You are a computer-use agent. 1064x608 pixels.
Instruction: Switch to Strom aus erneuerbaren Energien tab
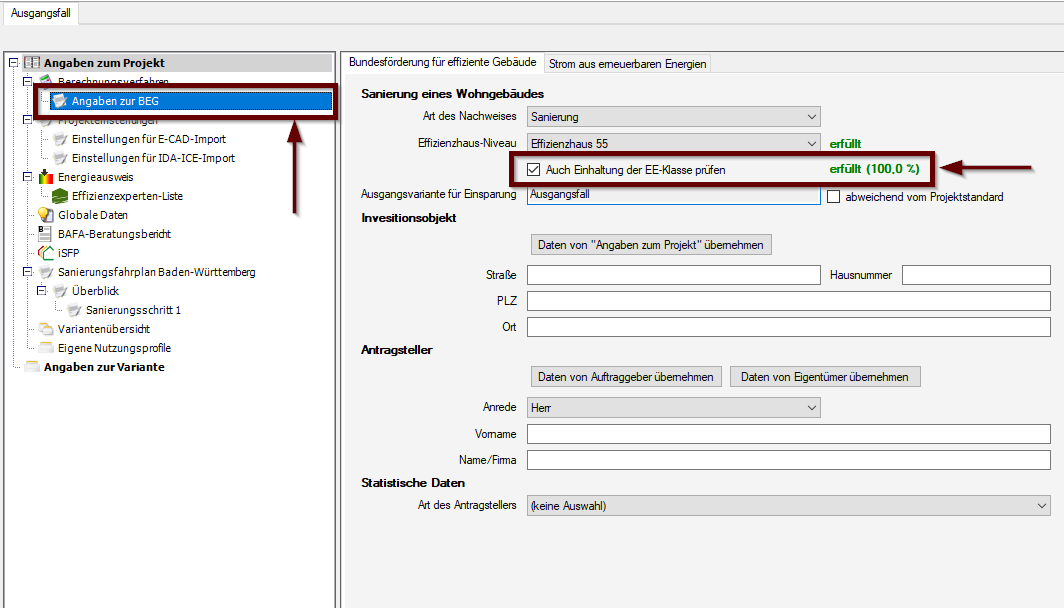point(628,64)
